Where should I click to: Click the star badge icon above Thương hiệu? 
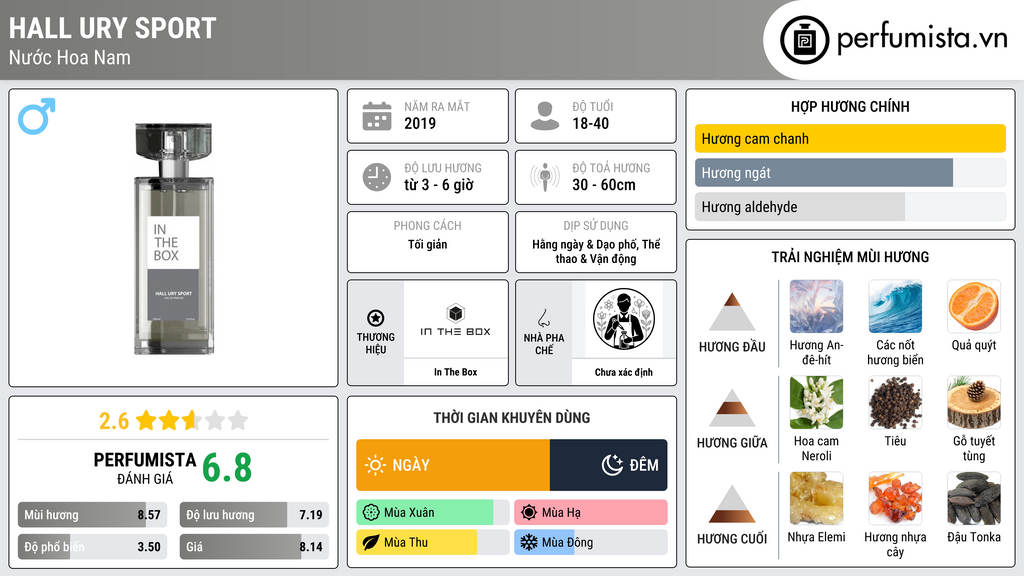(376, 318)
